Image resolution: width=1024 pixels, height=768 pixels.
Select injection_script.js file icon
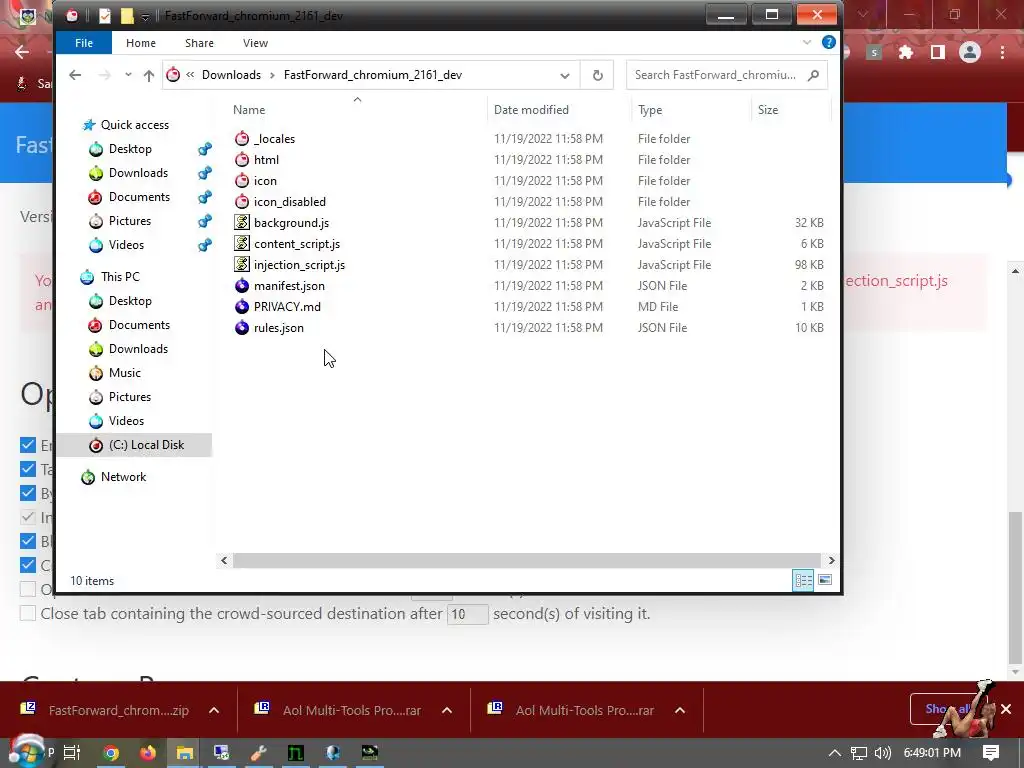(242, 264)
